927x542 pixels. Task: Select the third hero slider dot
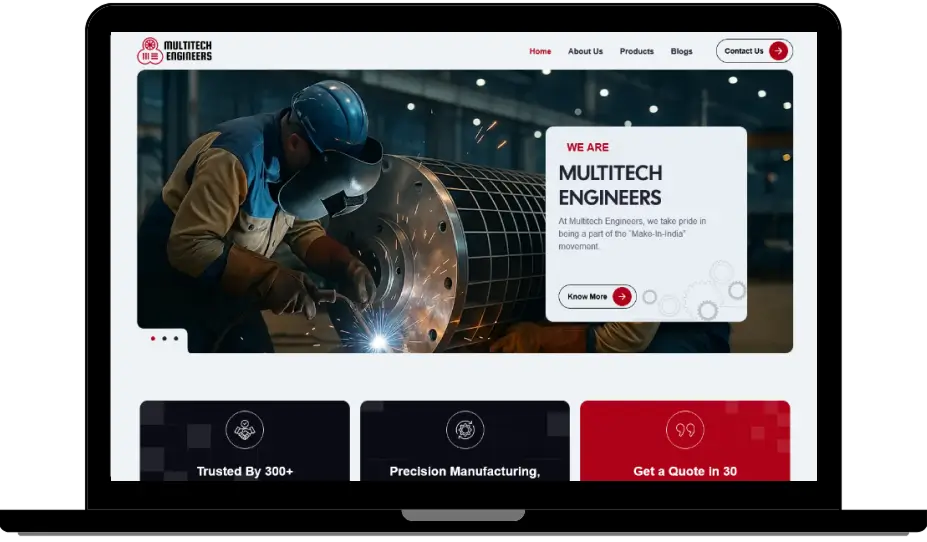(x=176, y=339)
